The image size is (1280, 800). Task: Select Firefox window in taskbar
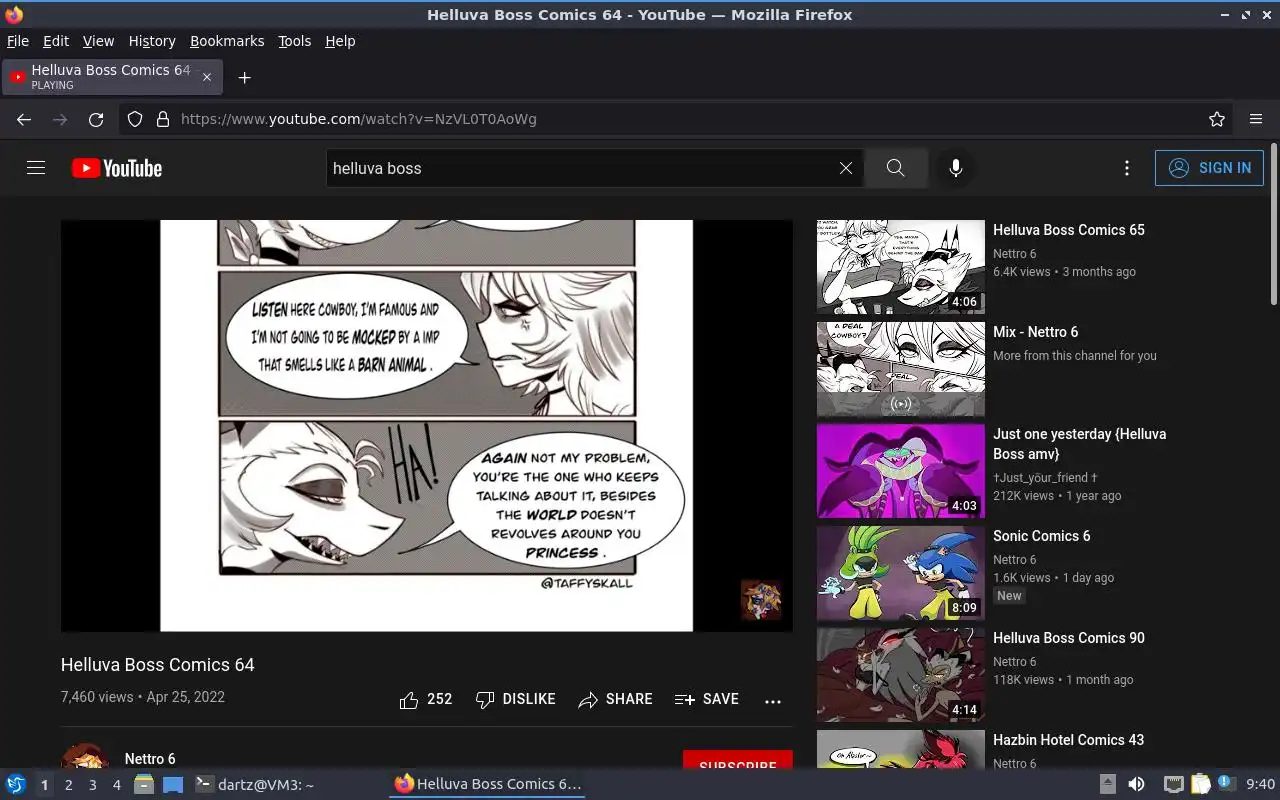pyautogui.click(x=487, y=784)
